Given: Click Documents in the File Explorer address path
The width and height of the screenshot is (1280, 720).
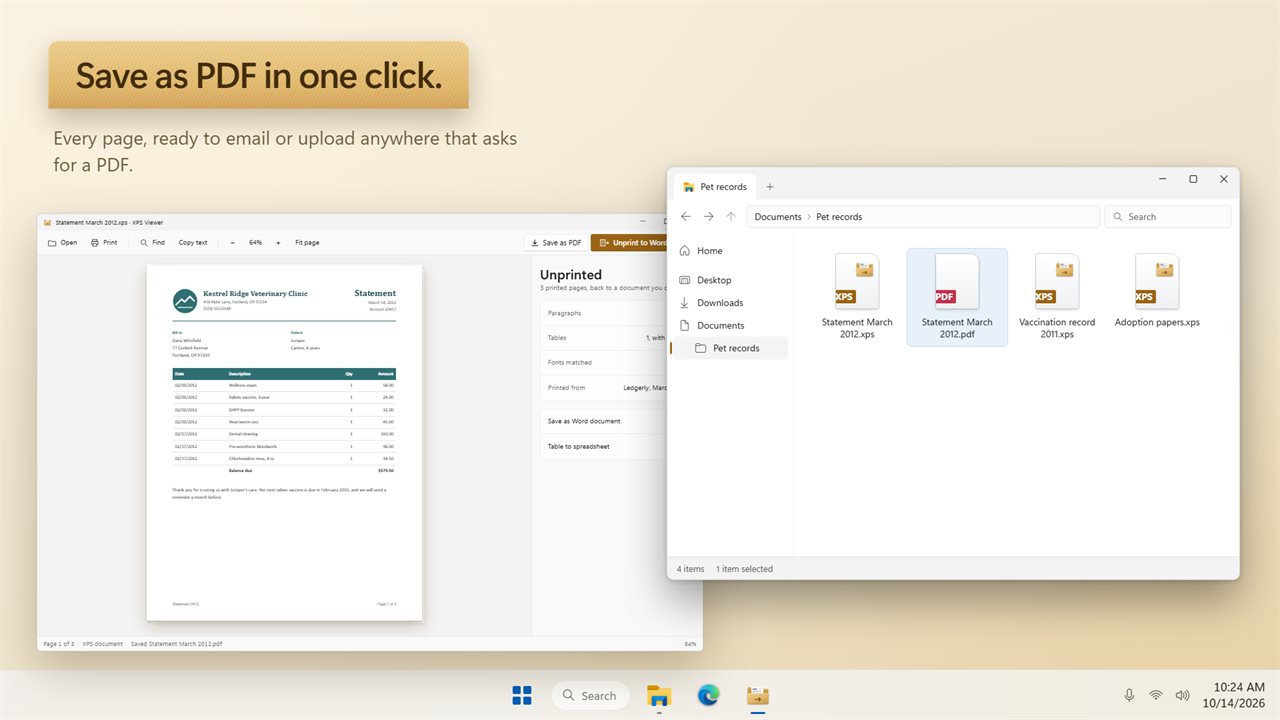Looking at the screenshot, I should pos(778,217).
